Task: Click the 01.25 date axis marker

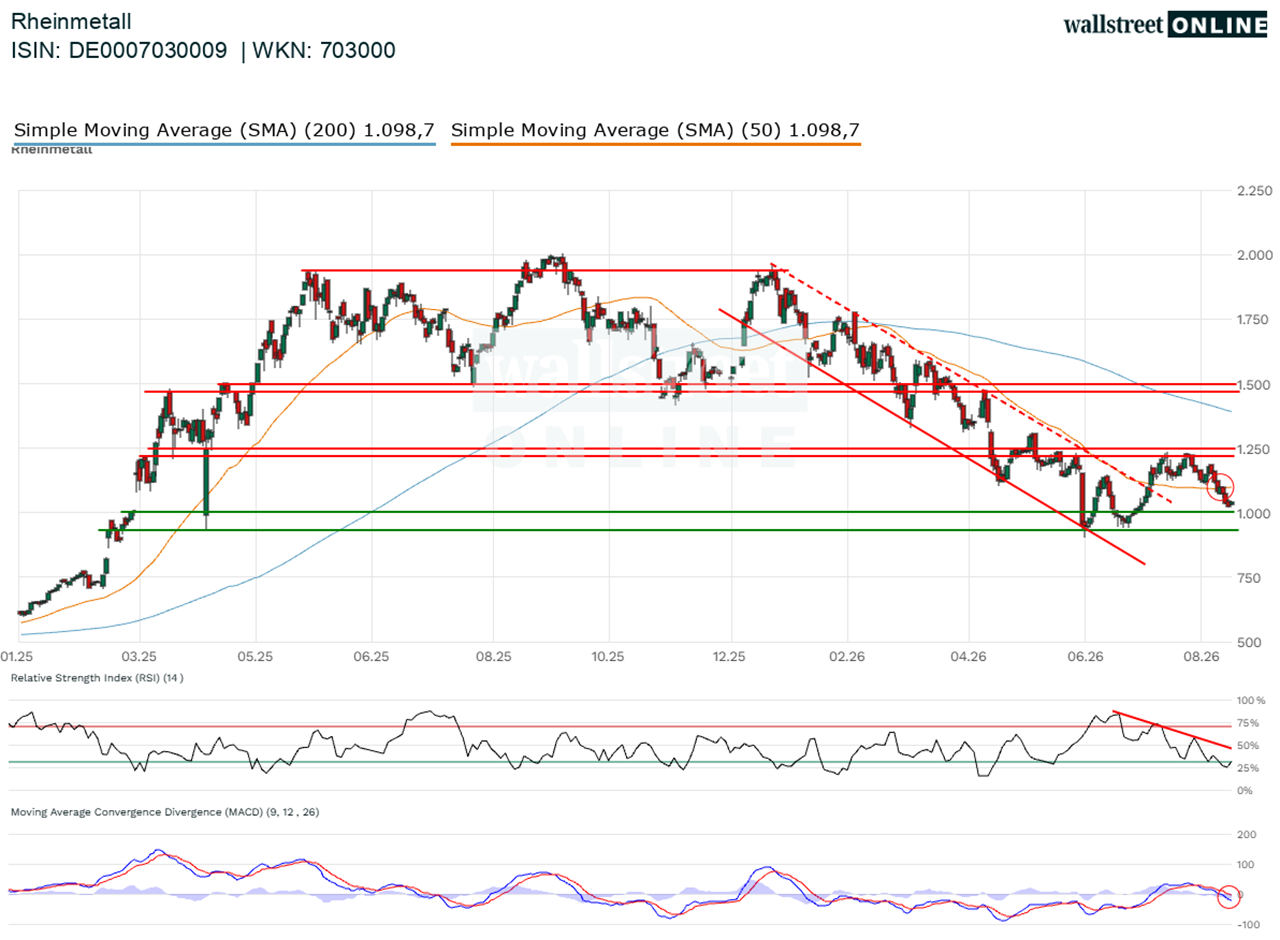Action: 18,657
